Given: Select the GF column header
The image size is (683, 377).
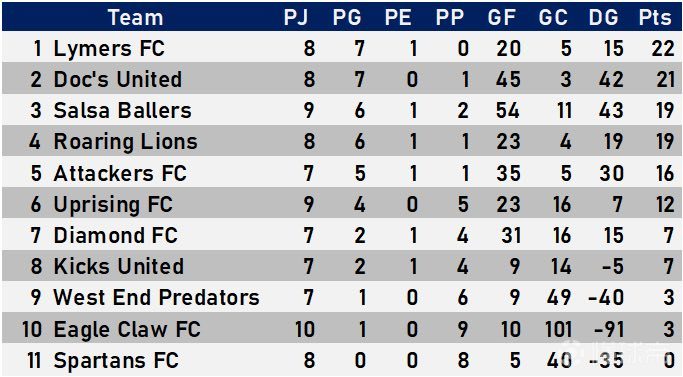Looking at the screenshot, I should point(501,18).
